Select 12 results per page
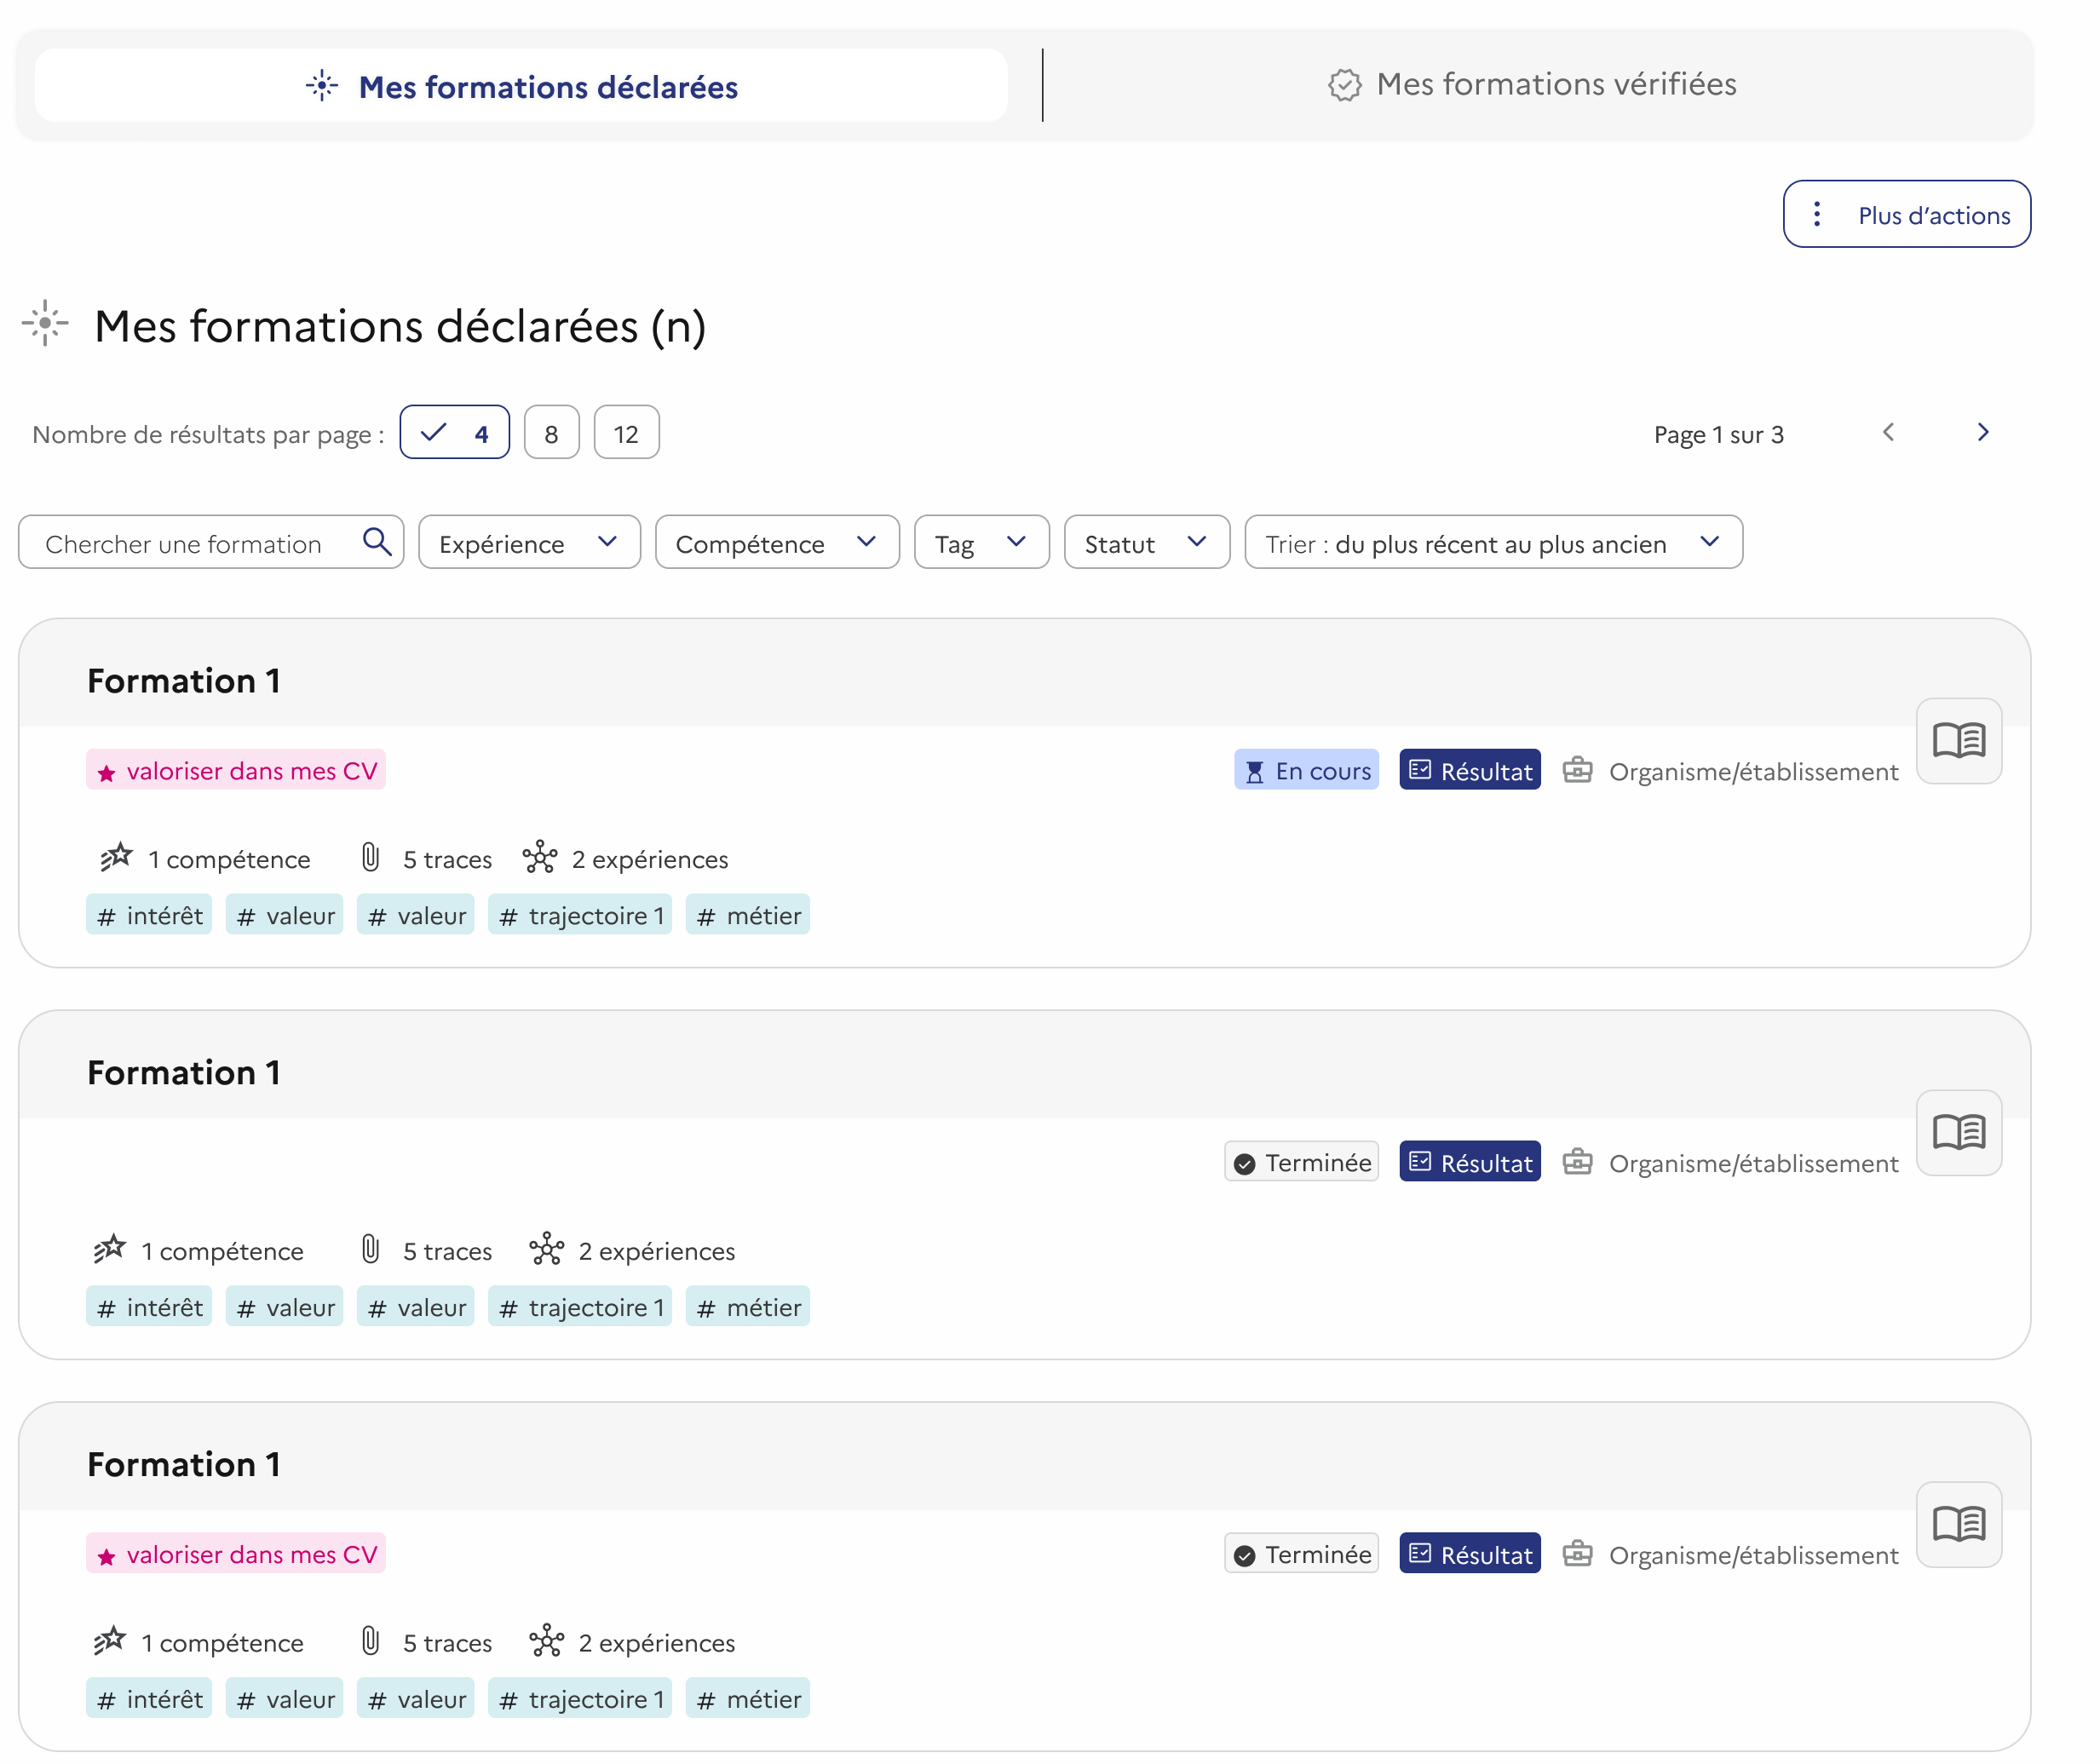 (626, 433)
